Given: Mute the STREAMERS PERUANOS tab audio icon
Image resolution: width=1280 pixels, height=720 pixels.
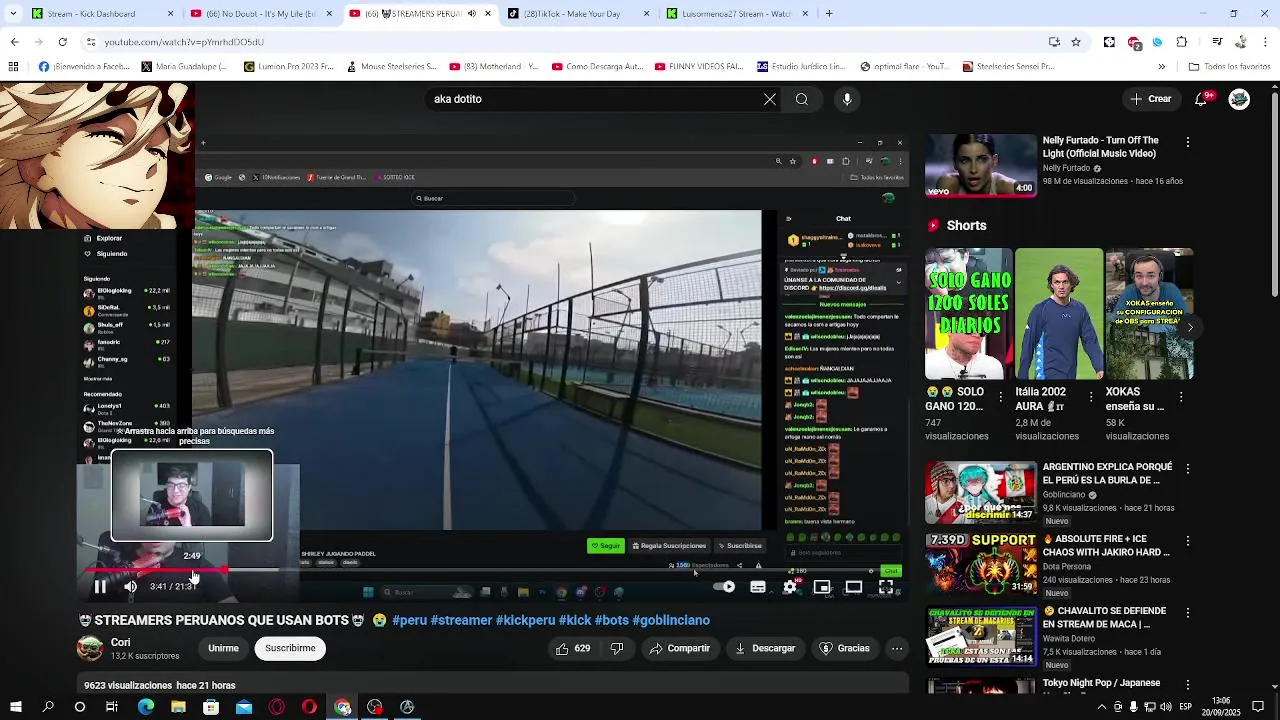Looking at the screenshot, I should pyautogui.click(x=472, y=14).
